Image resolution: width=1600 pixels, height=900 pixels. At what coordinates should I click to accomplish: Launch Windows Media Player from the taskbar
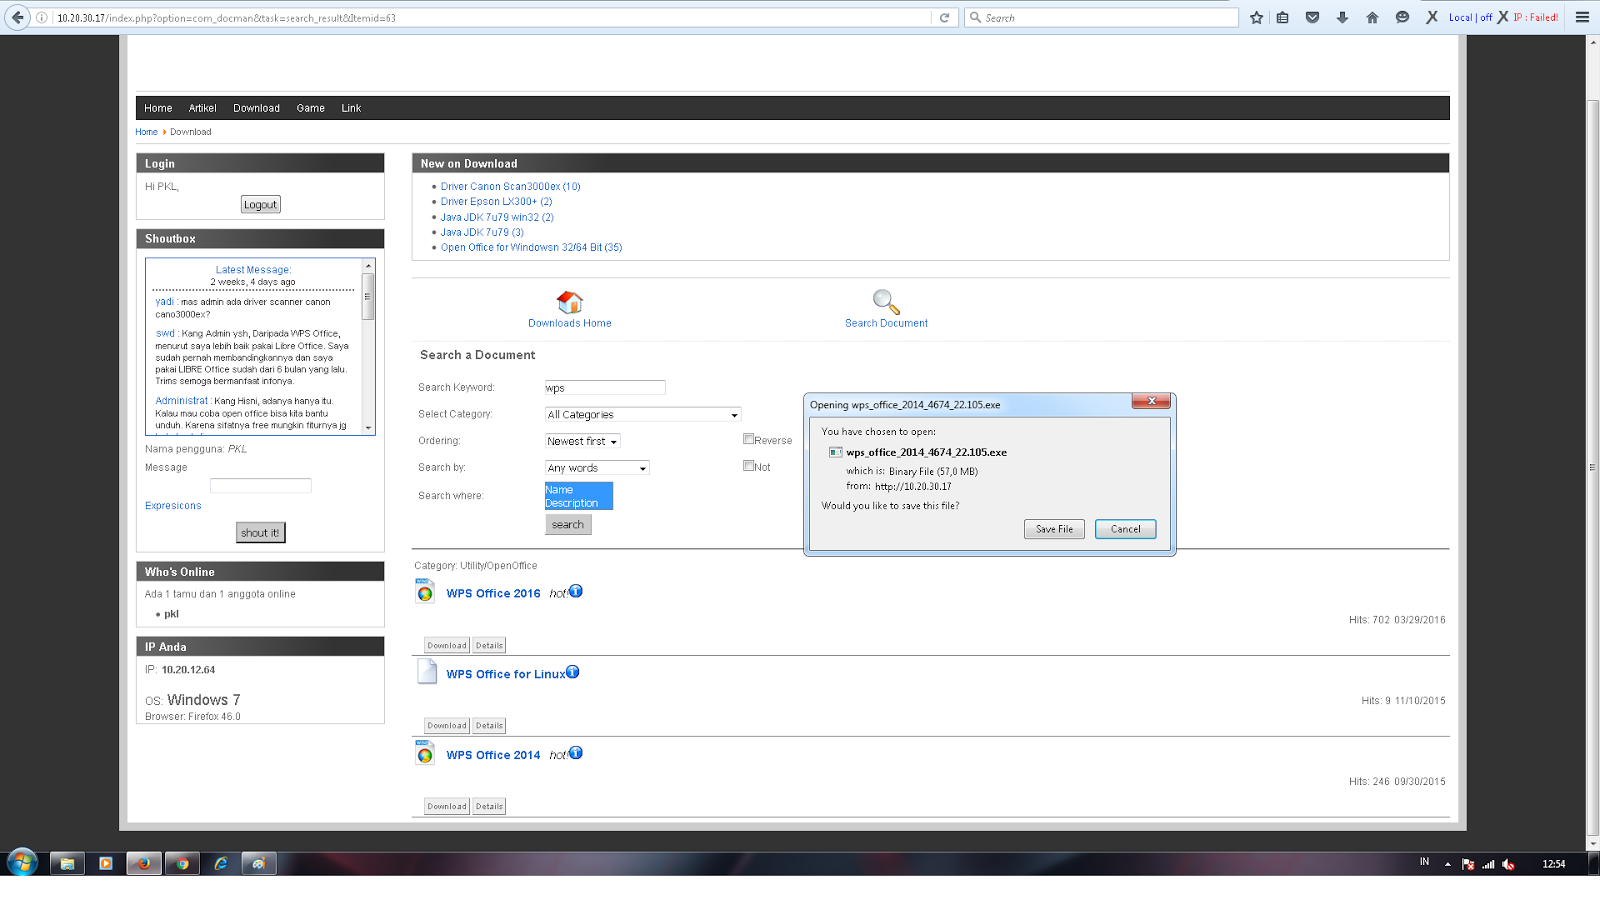[x=105, y=864]
